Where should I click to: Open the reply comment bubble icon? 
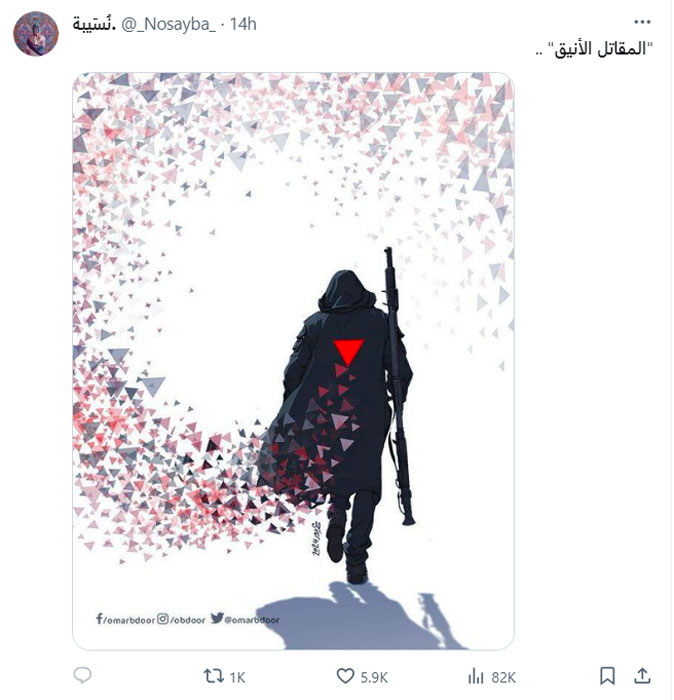(82, 675)
